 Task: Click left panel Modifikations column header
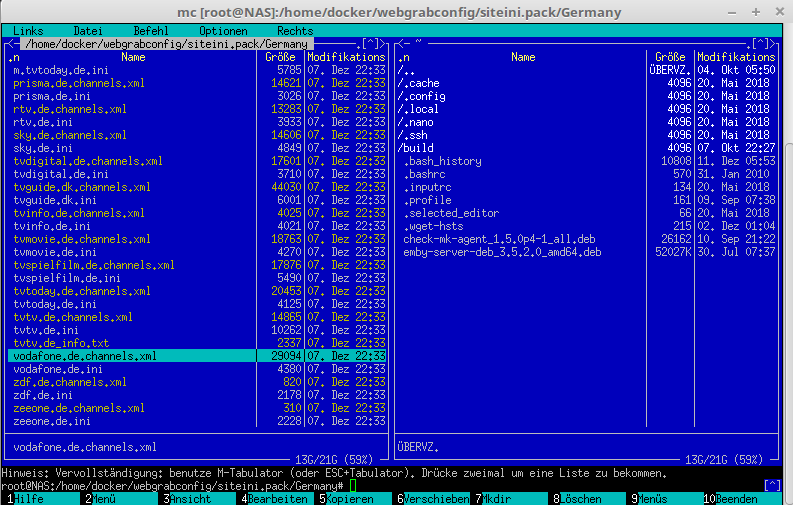[x=346, y=57]
